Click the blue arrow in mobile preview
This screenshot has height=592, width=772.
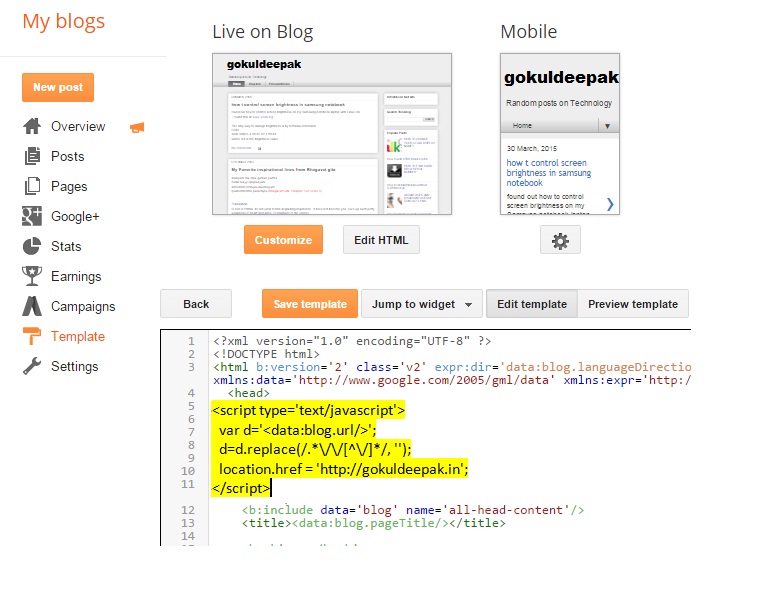[610, 204]
